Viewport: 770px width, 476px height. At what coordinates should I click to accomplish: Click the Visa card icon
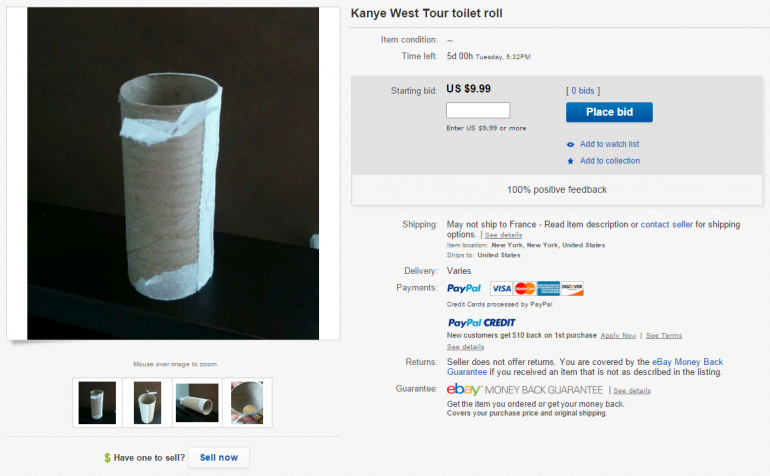501,289
